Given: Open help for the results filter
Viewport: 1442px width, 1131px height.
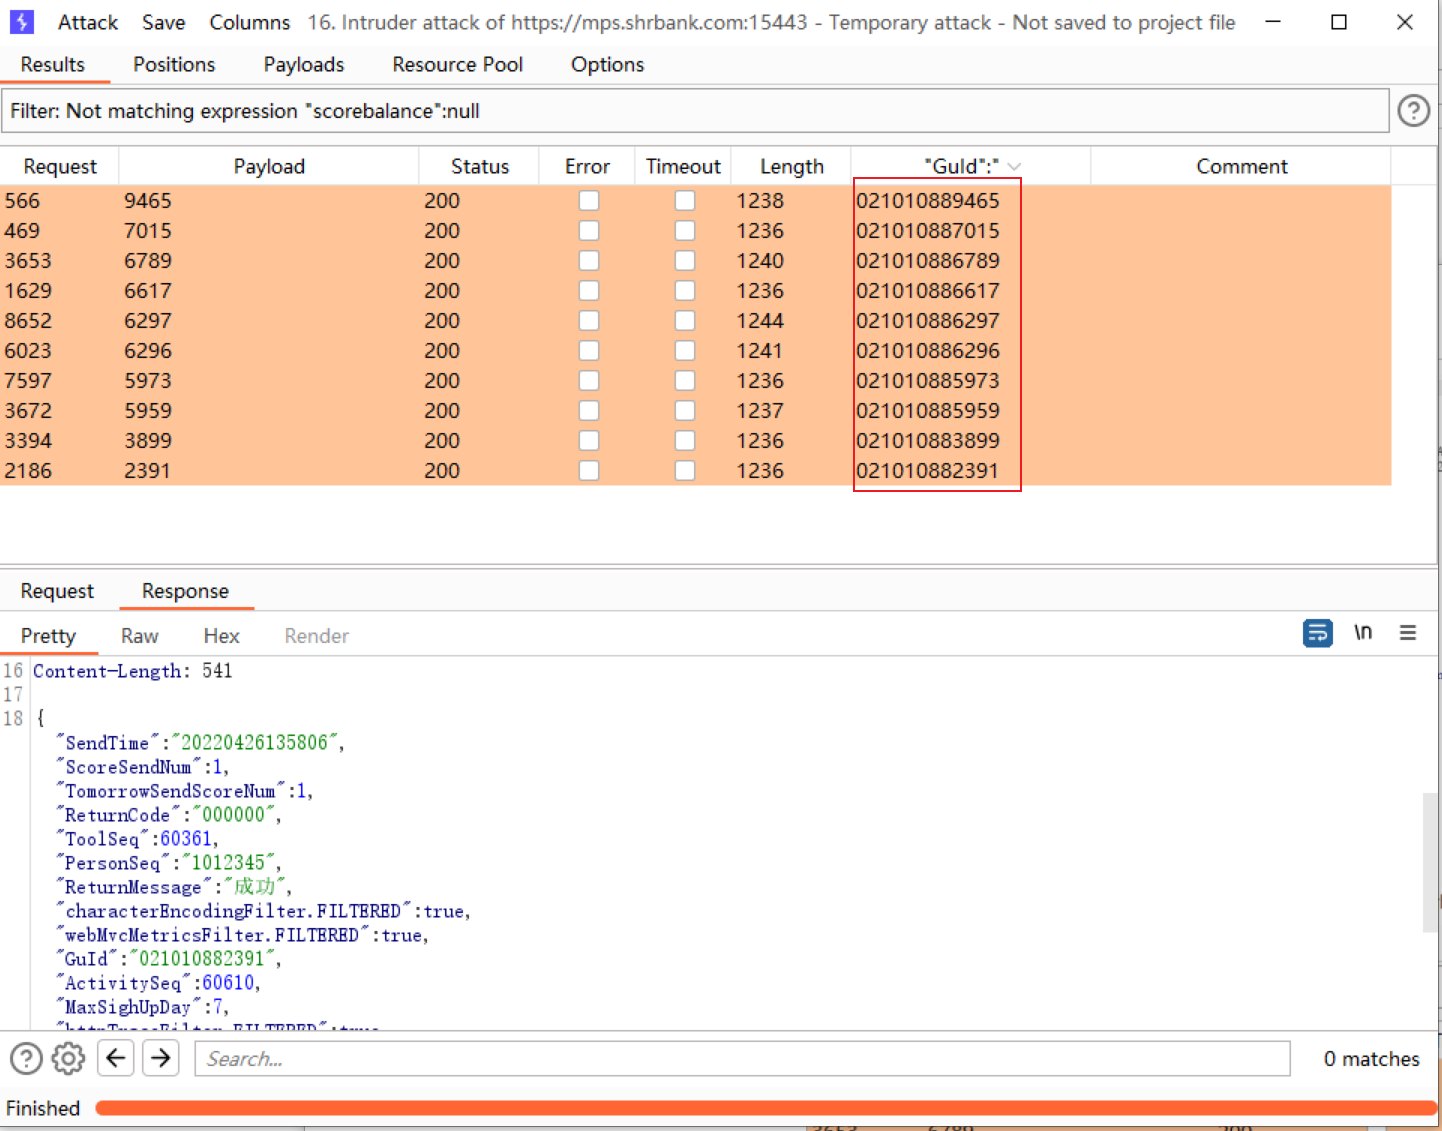Looking at the screenshot, I should [x=1413, y=111].
